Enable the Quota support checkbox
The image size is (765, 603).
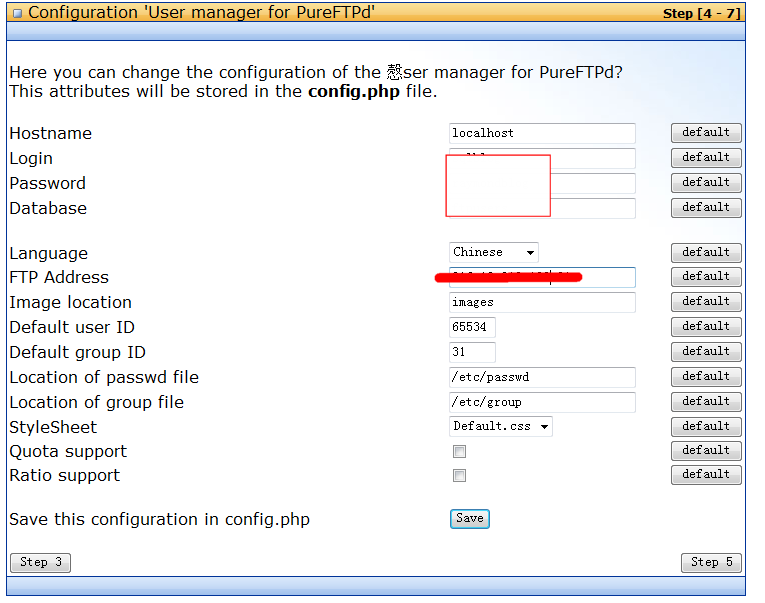click(459, 451)
